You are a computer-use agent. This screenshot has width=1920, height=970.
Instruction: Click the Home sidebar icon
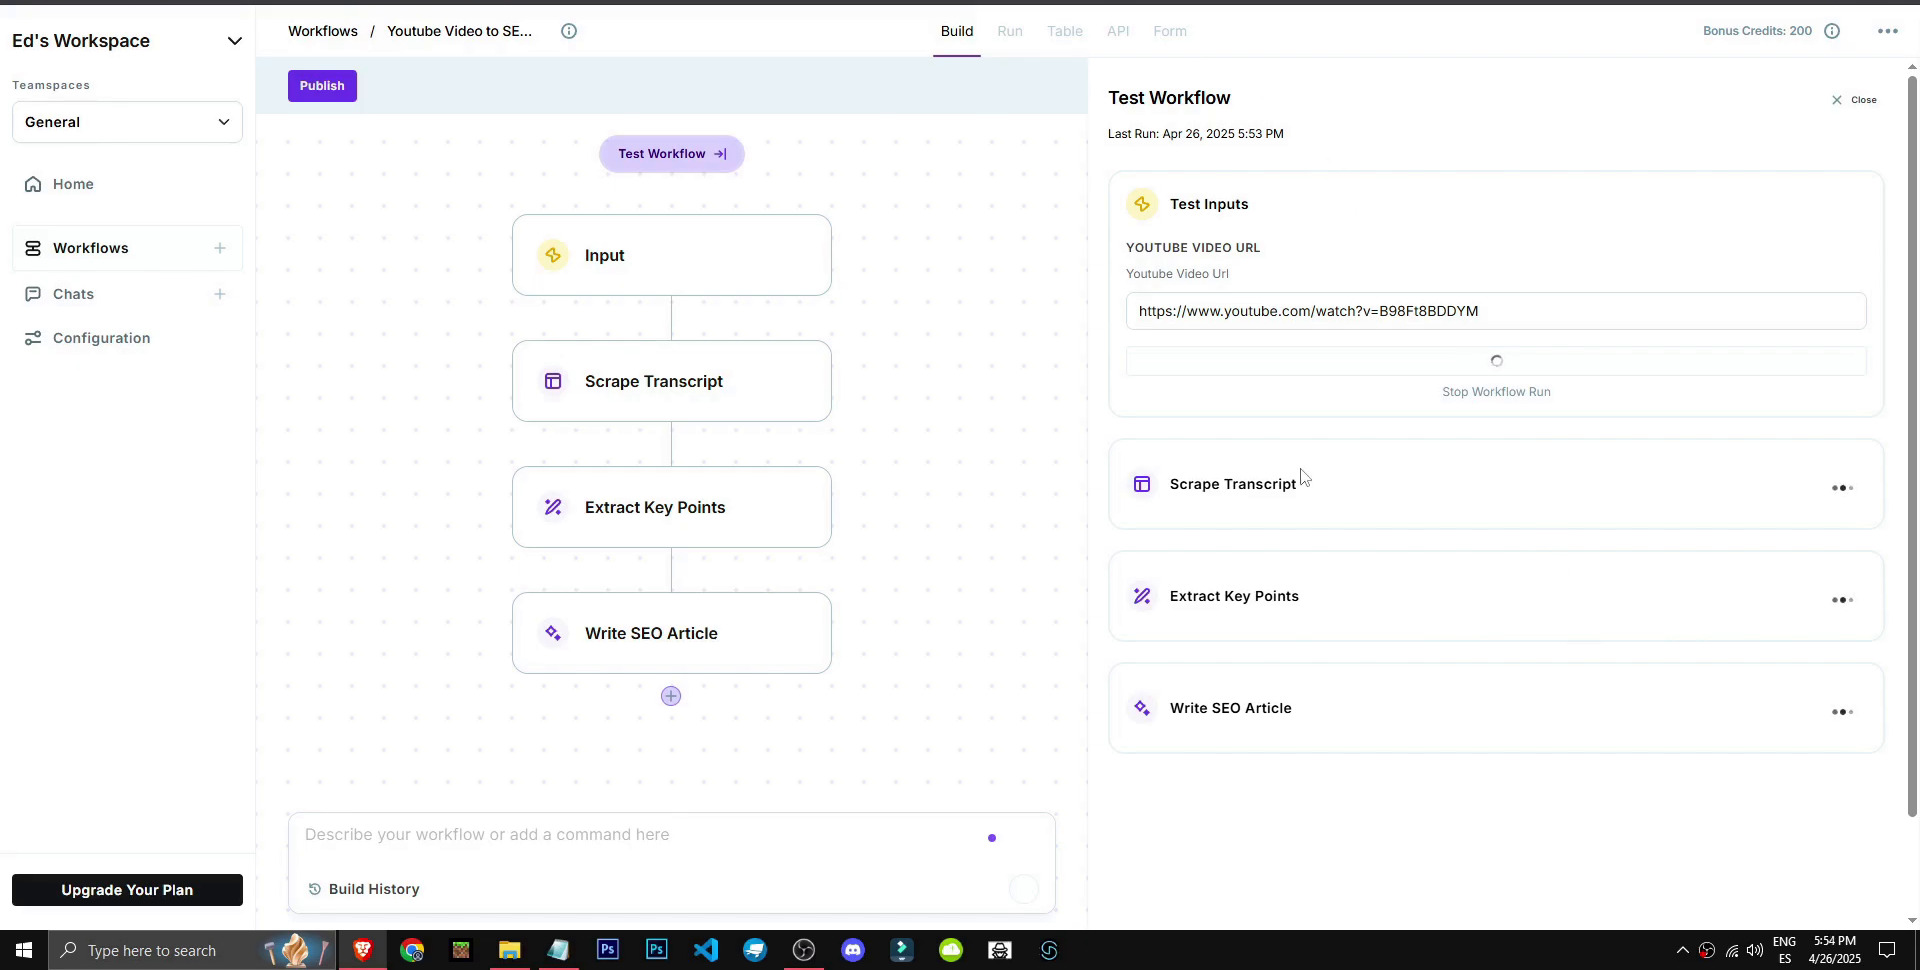point(33,184)
